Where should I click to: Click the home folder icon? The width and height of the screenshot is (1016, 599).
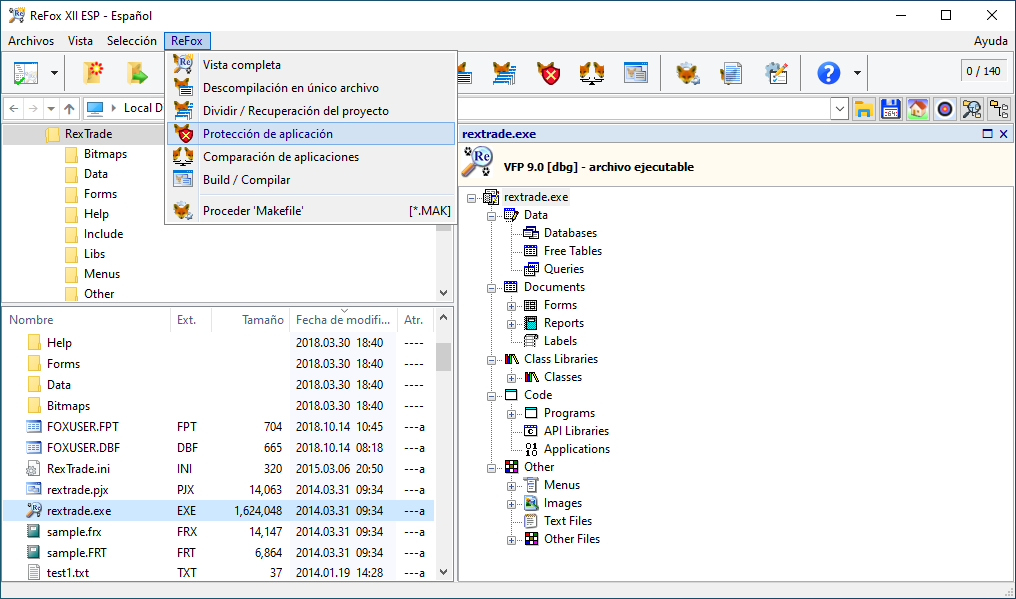click(x=918, y=109)
